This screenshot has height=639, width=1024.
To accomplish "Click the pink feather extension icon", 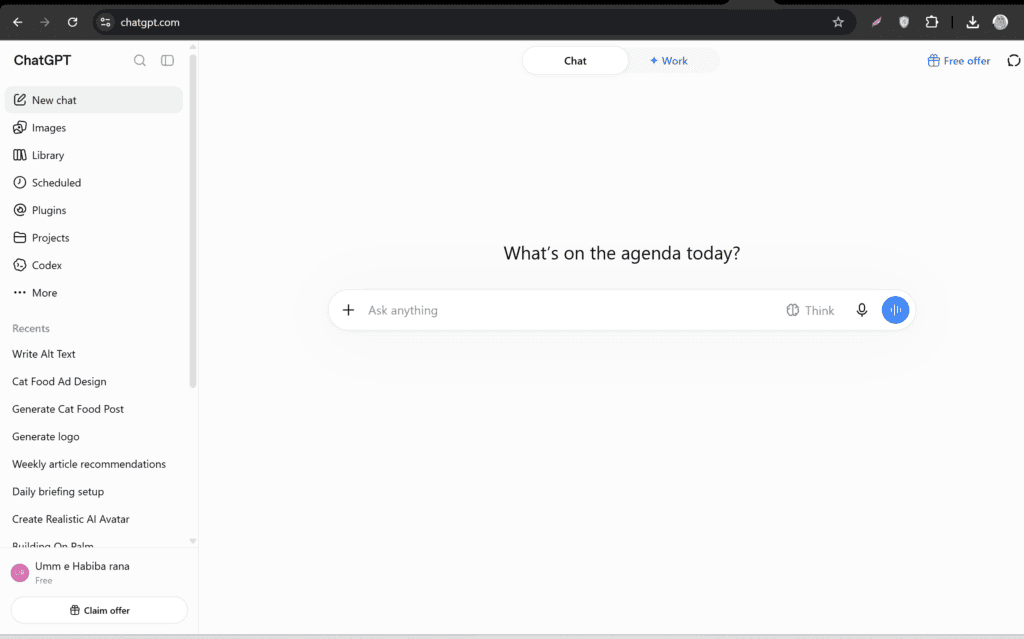I will tap(876, 22).
